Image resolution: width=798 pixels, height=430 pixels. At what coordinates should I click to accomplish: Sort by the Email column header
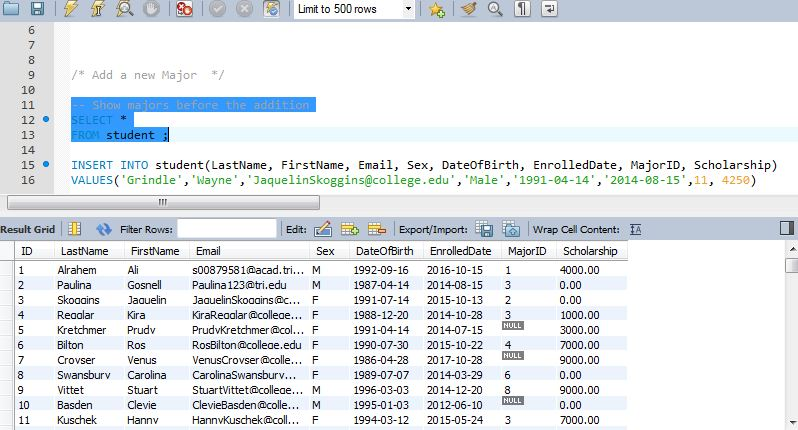pyautogui.click(x=249, y=251)
